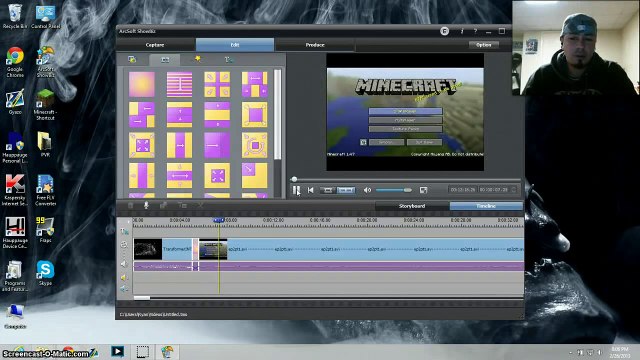Open the Option button
Screen dimensions: 640x360
[484, 45]
